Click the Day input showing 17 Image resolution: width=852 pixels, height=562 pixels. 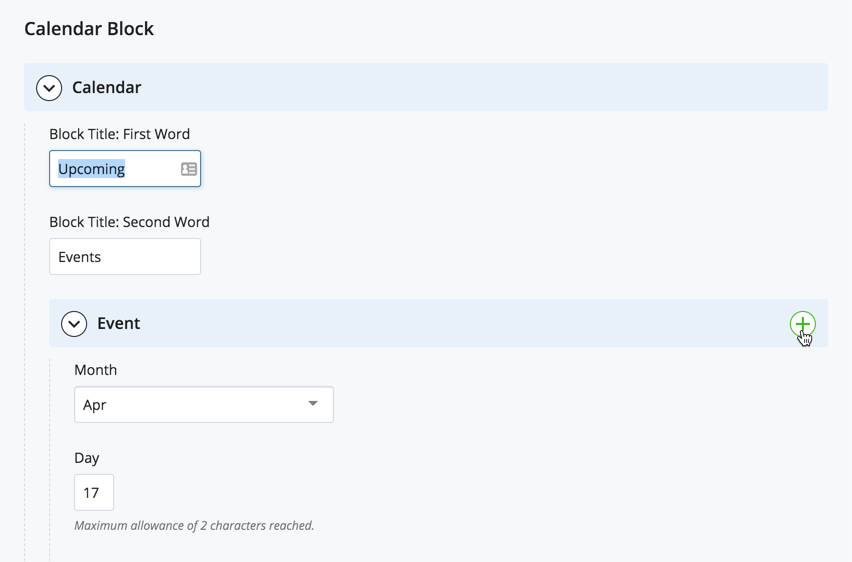tap(94, 492)
